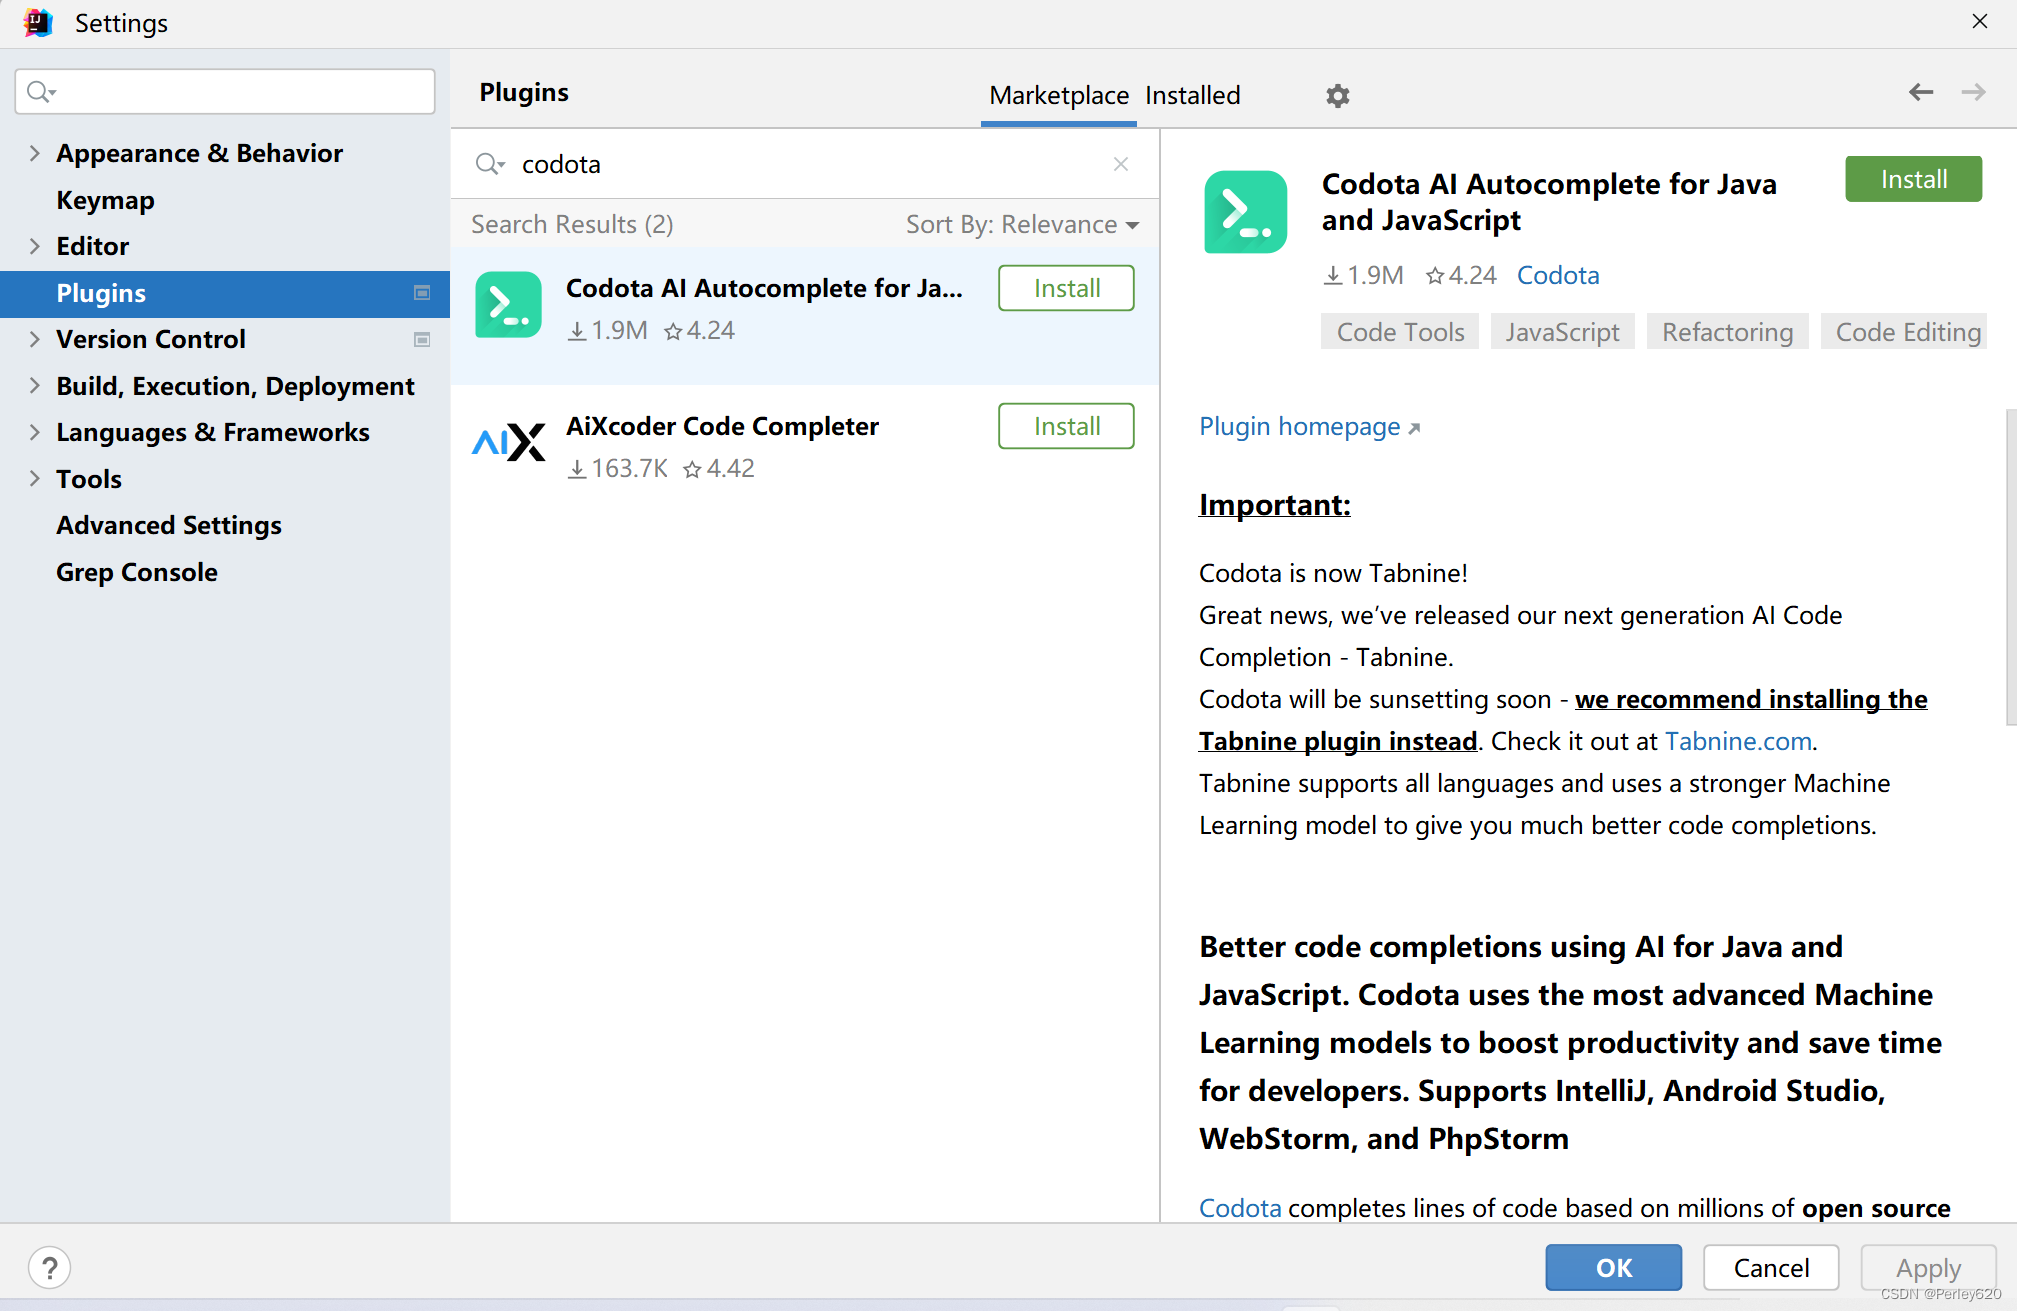Click the Cancel button
This screenshot has width=2017, height=1311.
(x=1771, y=1268)
